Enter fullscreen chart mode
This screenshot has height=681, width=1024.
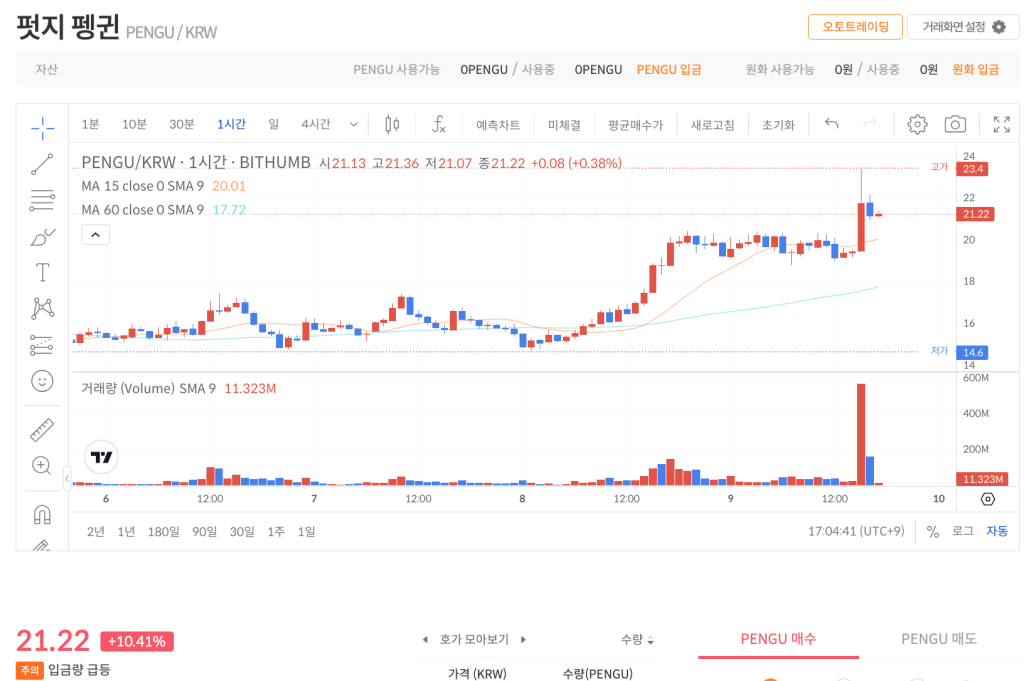pos(1001,124)
